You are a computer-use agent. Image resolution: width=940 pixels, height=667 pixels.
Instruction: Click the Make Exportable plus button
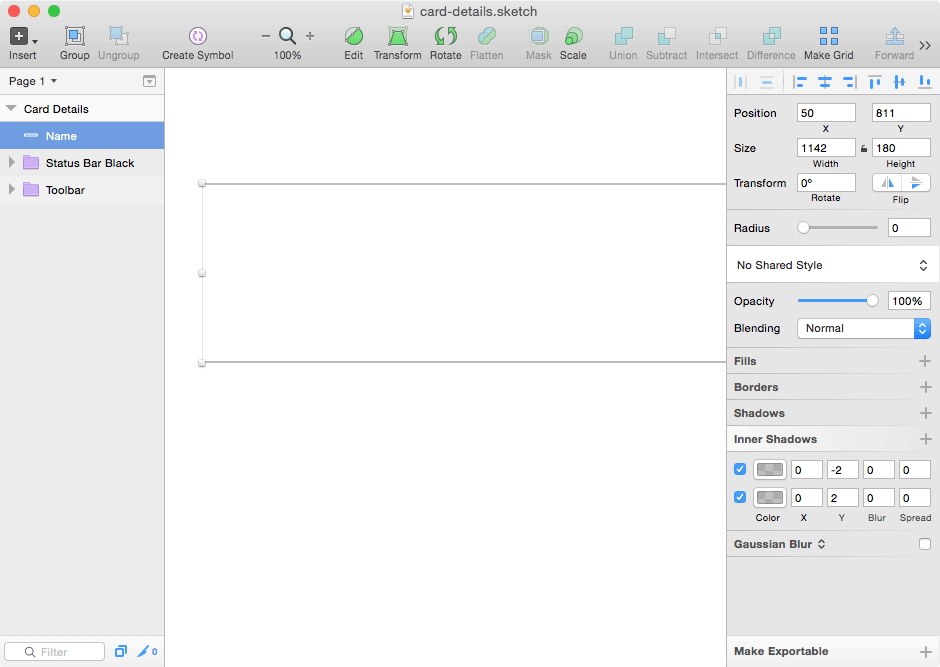coord(925,651)
